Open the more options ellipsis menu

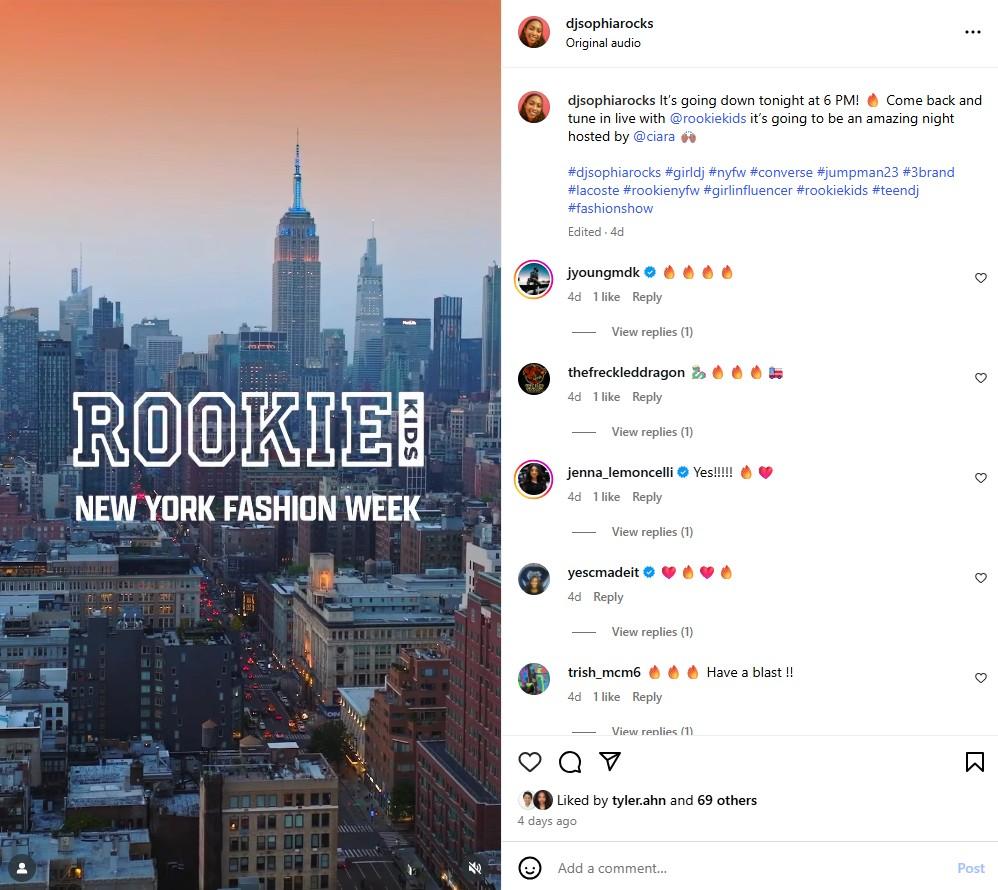[x=973, y=32]
